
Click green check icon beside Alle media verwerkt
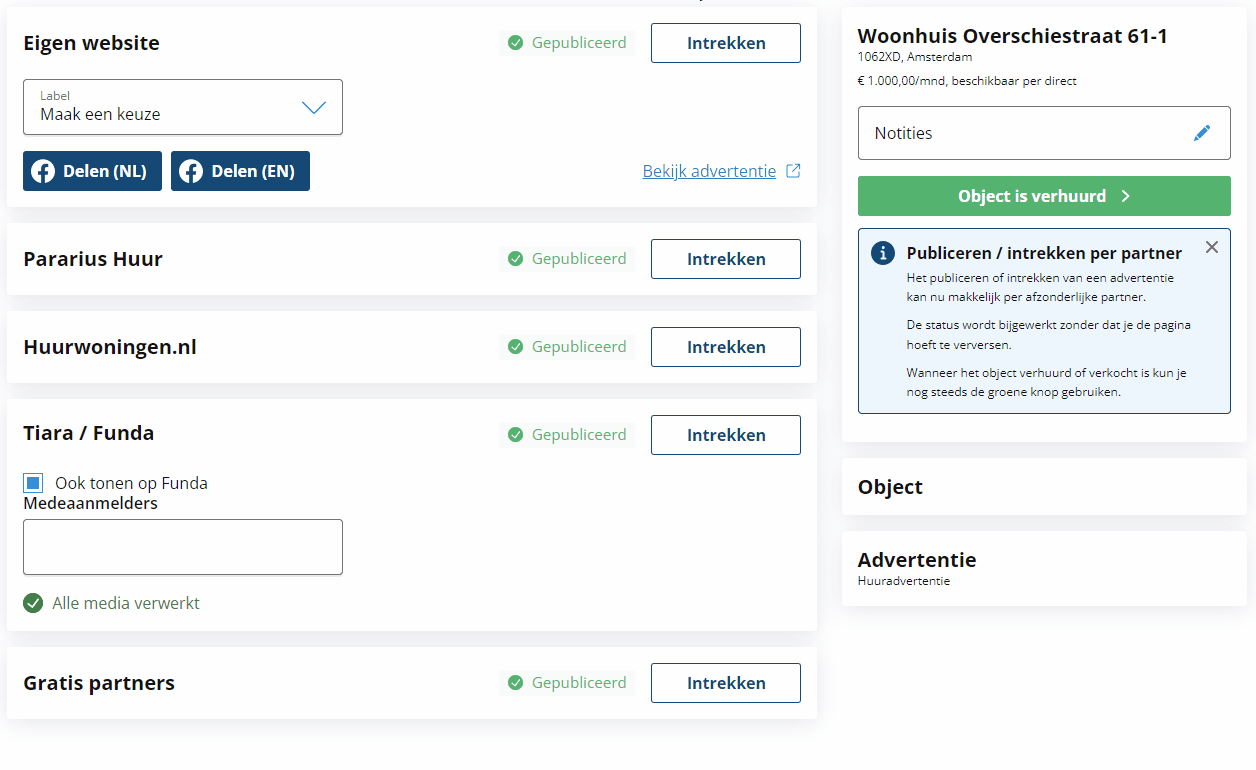coord(33,603)
